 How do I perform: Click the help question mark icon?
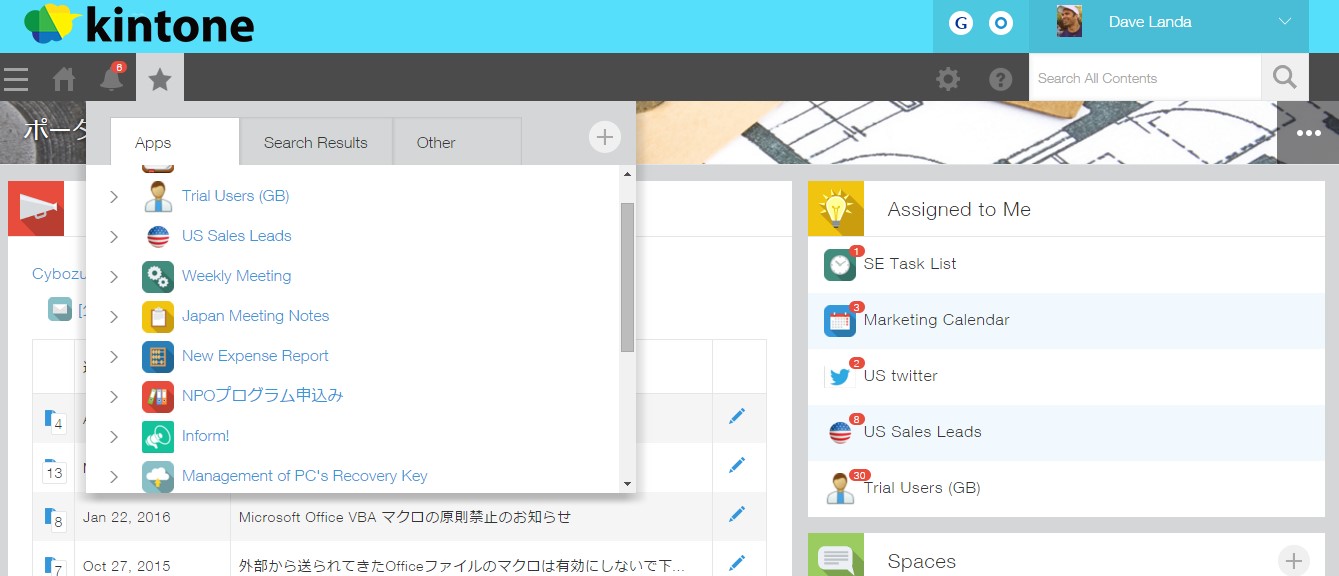1000,79
